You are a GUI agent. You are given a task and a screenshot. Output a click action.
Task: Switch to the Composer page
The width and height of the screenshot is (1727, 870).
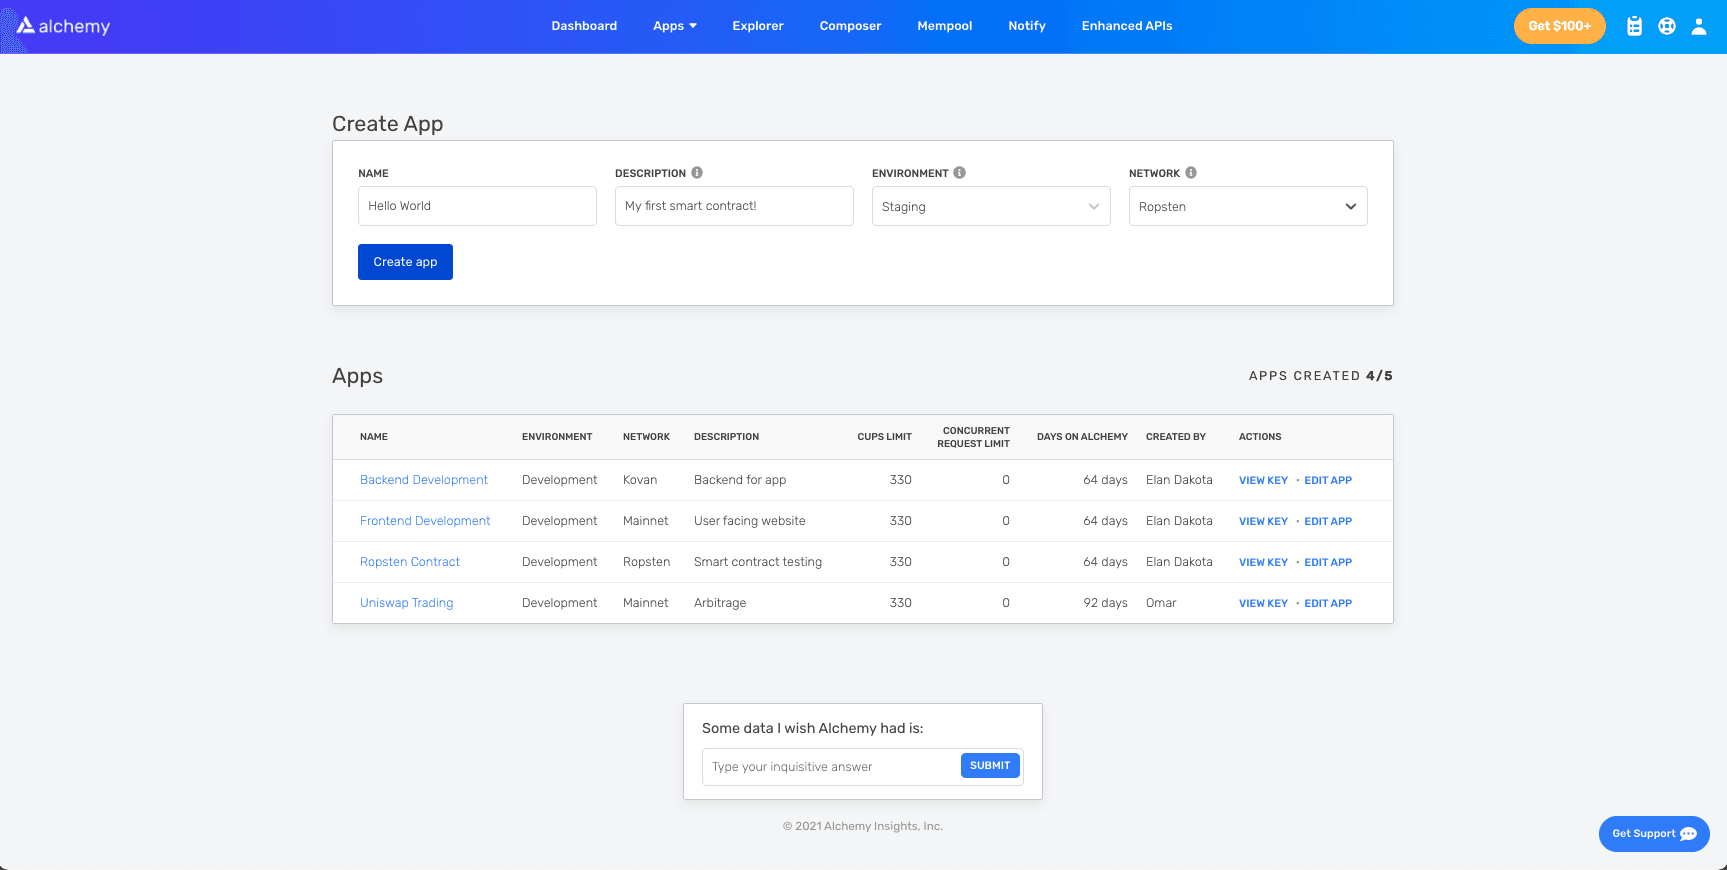tap(850, 26)
